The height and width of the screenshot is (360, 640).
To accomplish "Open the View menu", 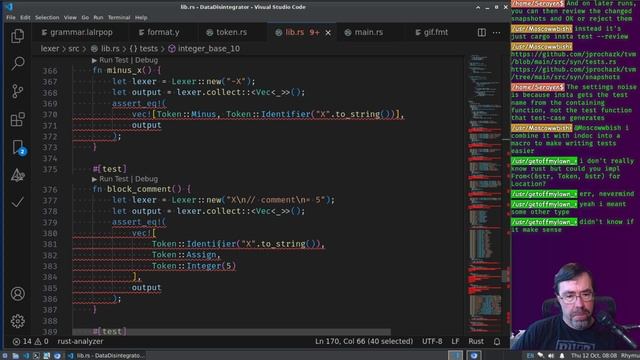I will coord(70,18).
